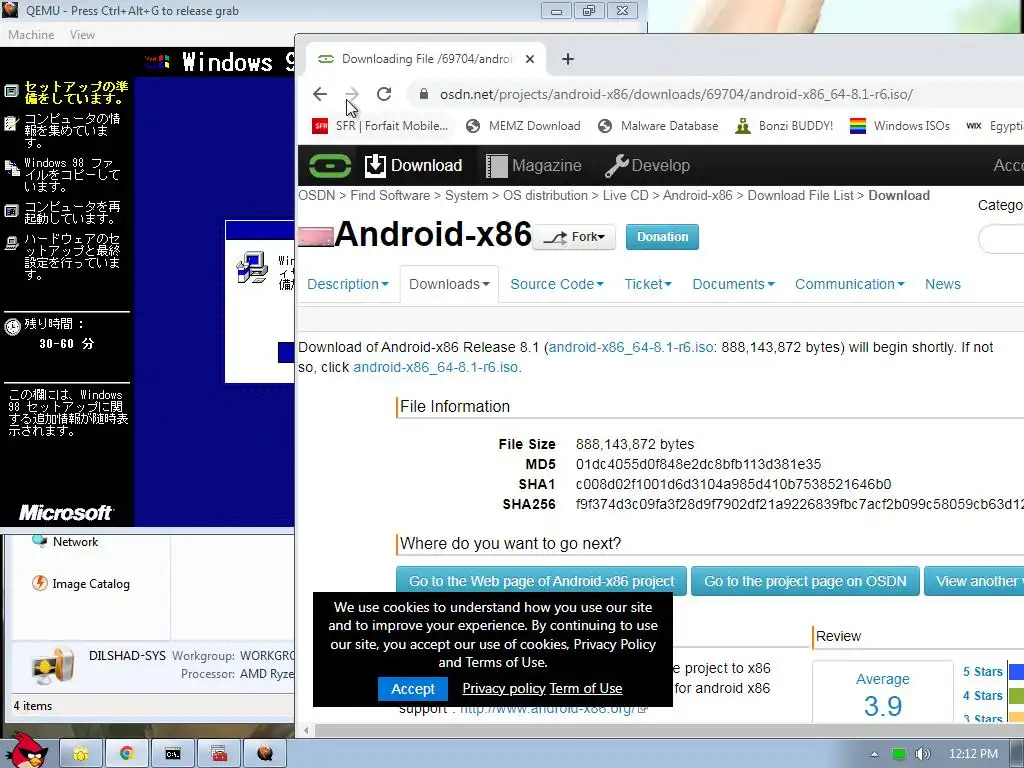Open the SFR Forfait Mobile bookmark

[x=380, y=126]
